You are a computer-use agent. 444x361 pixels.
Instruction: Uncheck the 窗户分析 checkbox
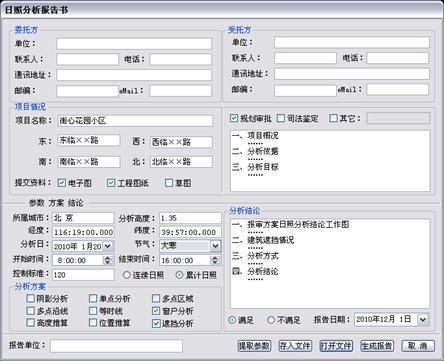click(156, 311)
